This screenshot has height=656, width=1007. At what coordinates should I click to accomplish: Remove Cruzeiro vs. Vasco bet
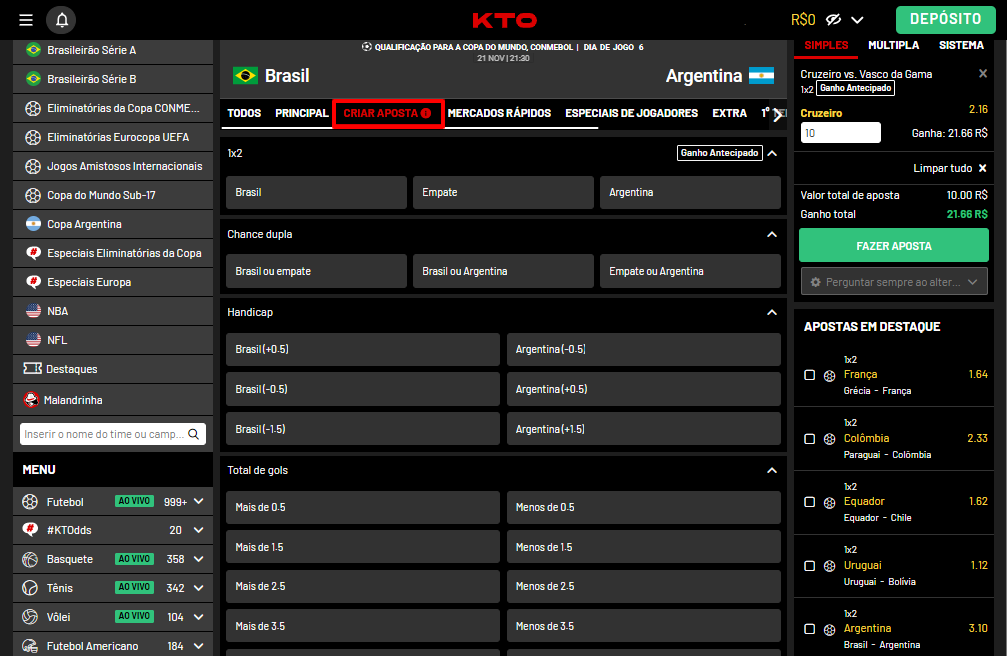click(x=983, y=73)
